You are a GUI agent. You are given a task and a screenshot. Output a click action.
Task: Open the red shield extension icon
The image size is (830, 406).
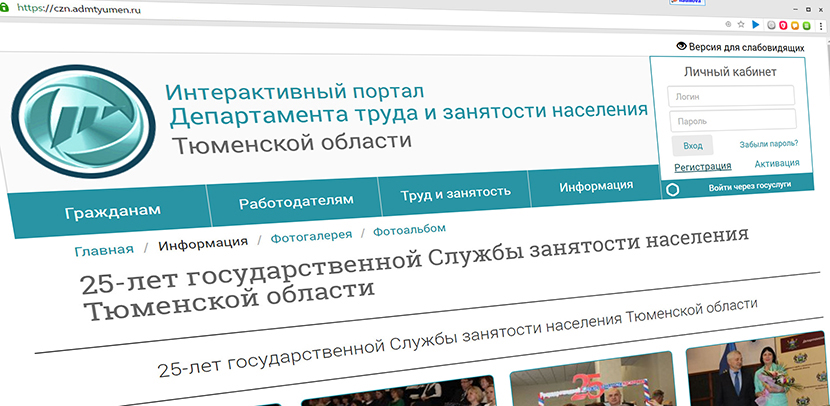click(x=783, y=25)
